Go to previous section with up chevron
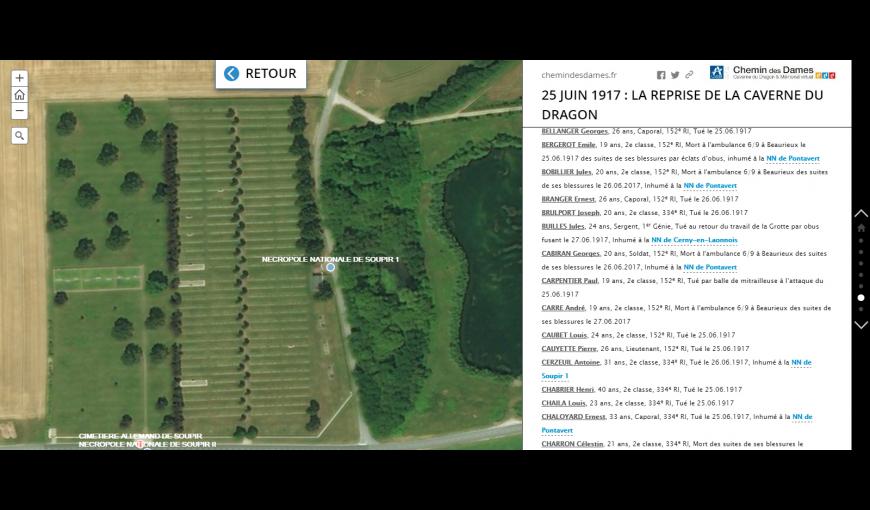Screen dimensions: 870x510 pos(861,213)
